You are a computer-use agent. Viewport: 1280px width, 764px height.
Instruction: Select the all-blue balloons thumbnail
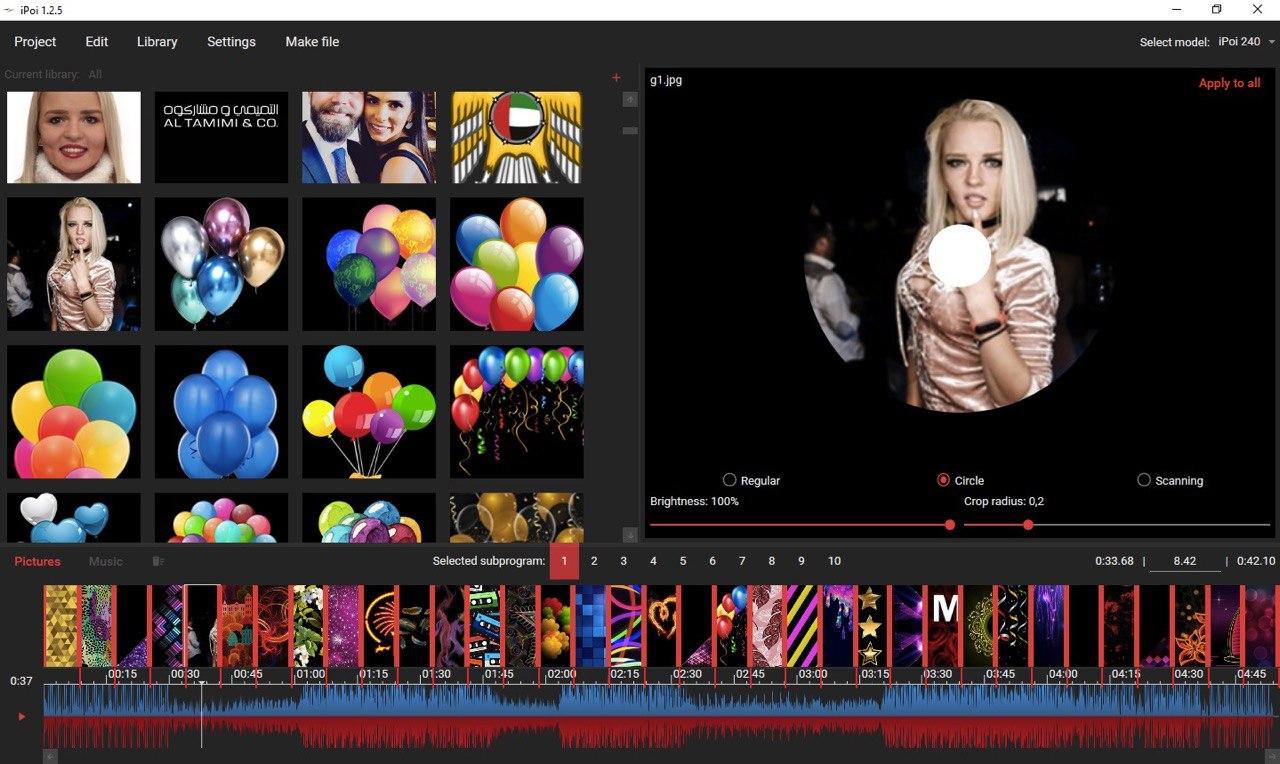tap(221, 412)
